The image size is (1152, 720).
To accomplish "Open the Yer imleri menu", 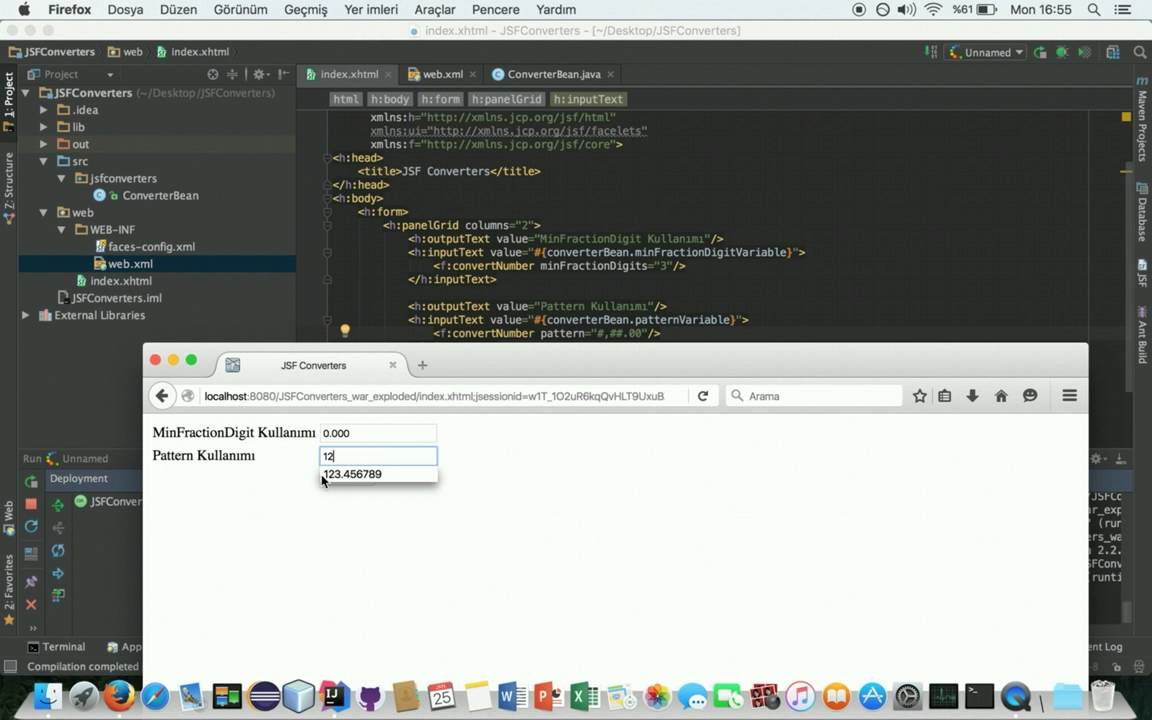I will click(x=371, y=10).
